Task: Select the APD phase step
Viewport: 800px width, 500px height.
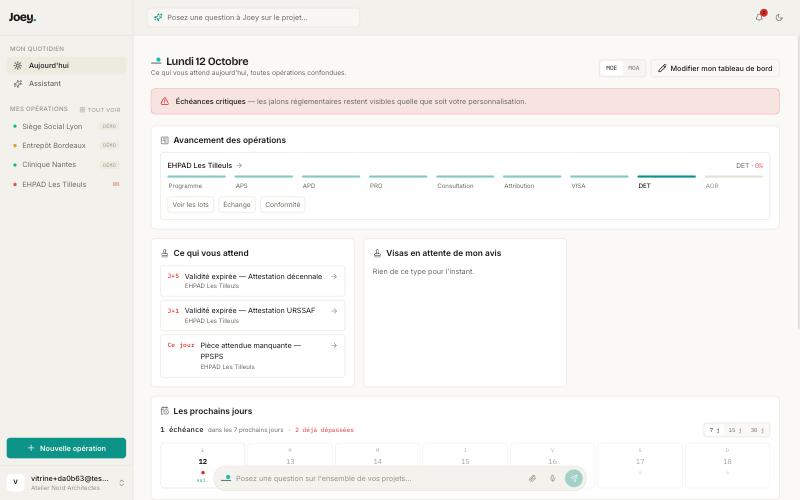Action: click(331, 182)
